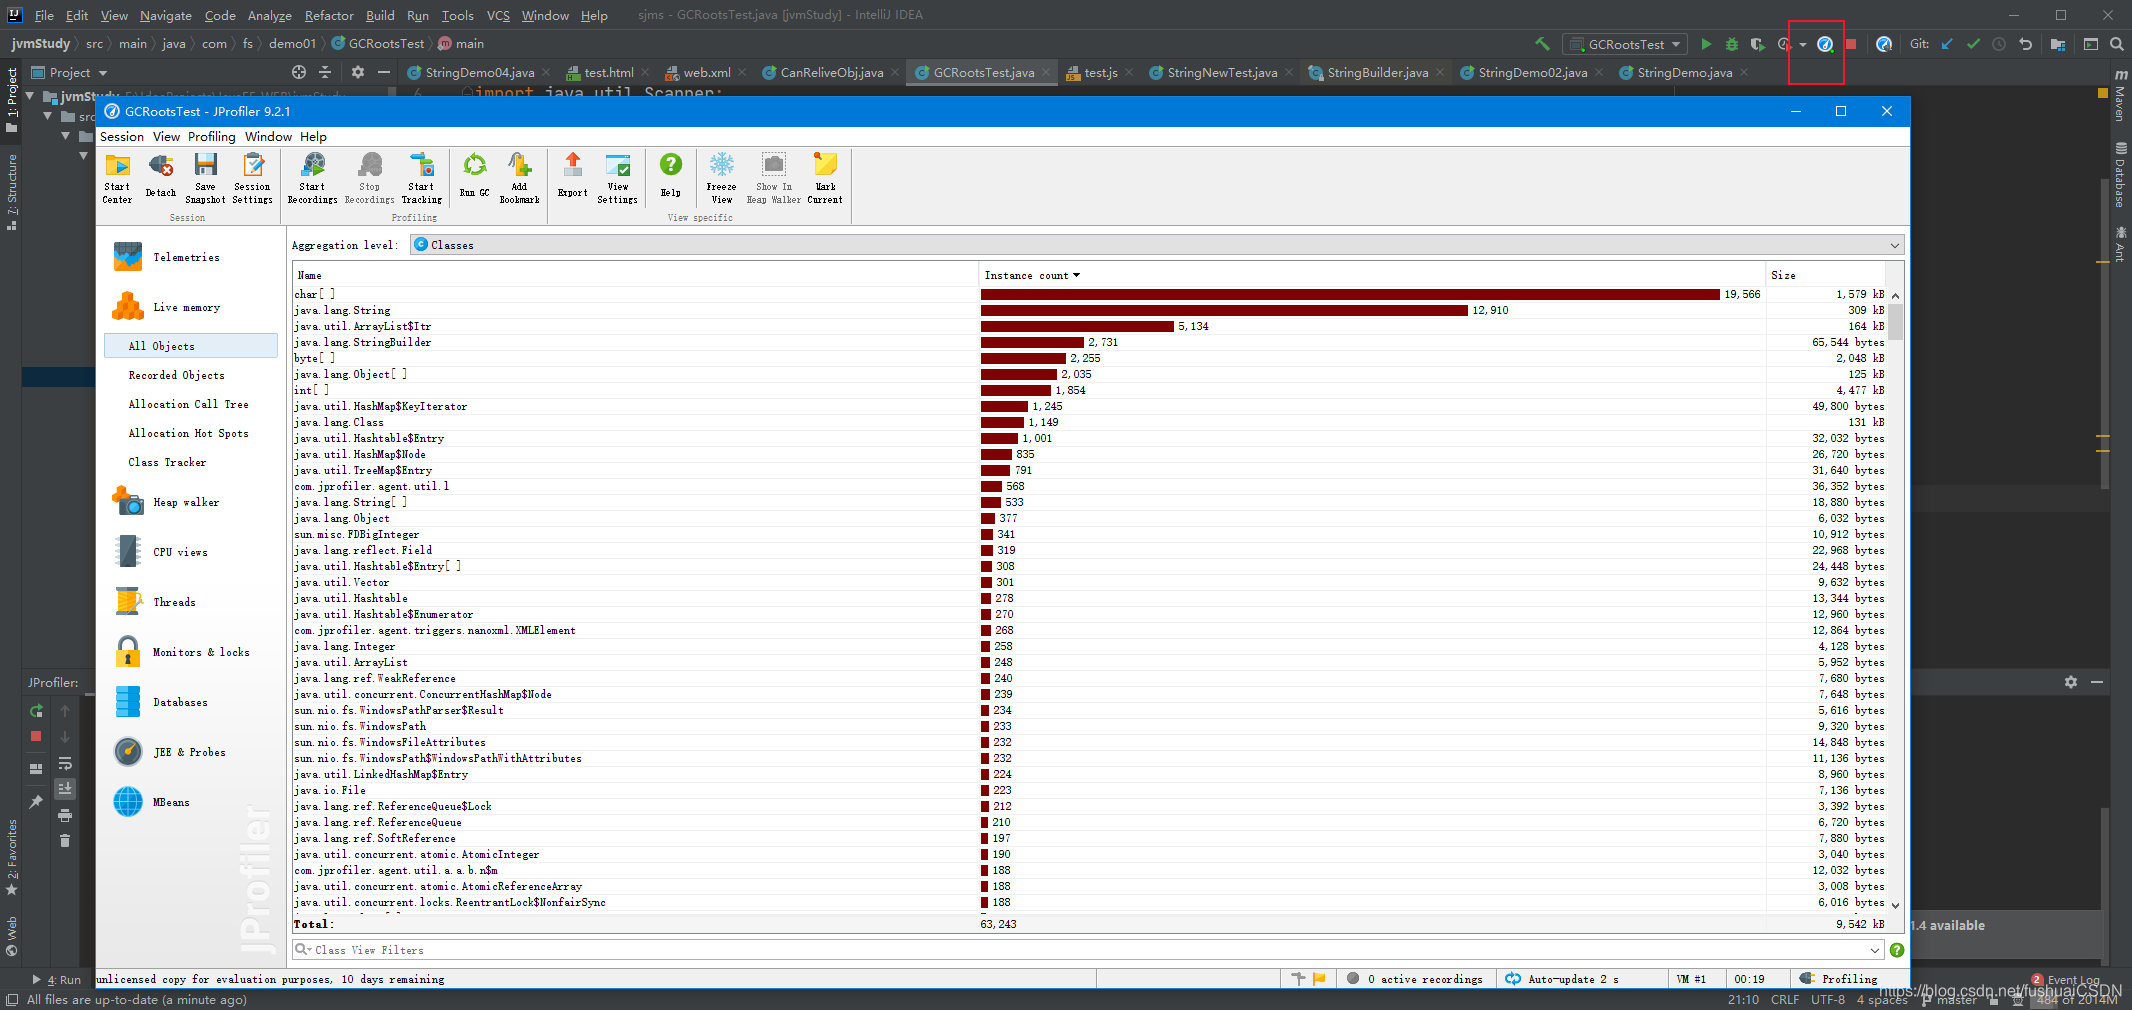Commit changes with Git checkmark icon
2132x1010 pixels.
point(1973,44)
